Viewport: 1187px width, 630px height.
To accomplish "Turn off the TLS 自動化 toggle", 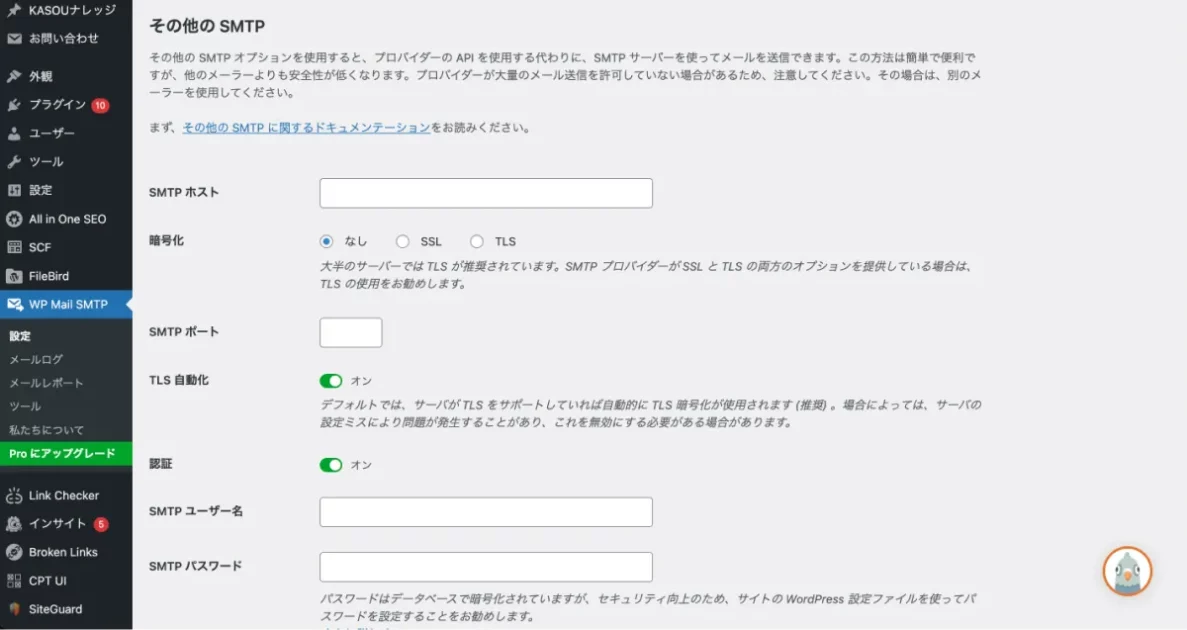I will point(331,381).
